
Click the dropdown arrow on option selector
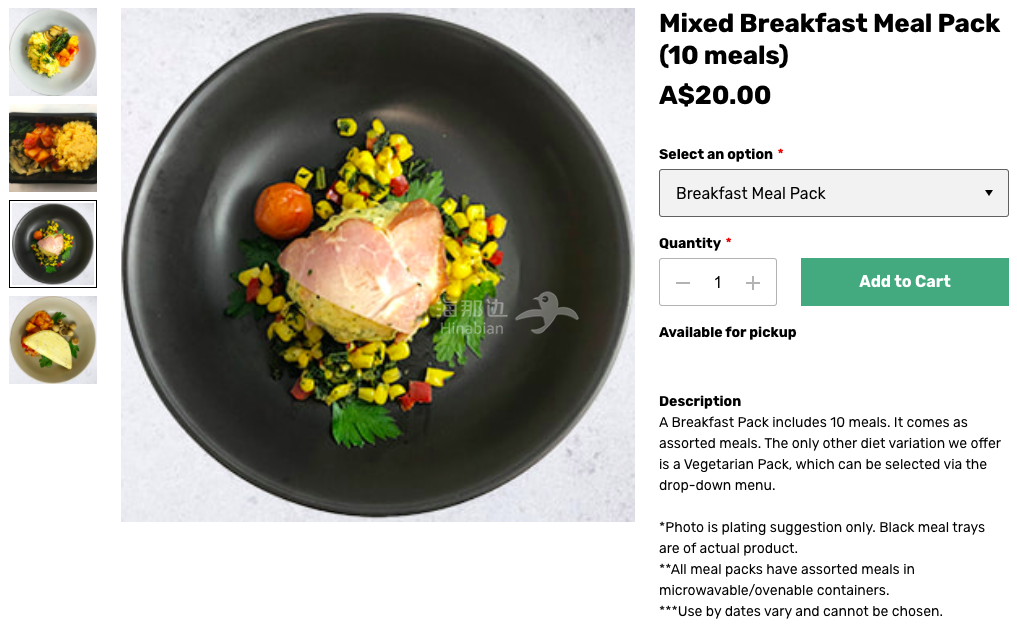[988, 193]
